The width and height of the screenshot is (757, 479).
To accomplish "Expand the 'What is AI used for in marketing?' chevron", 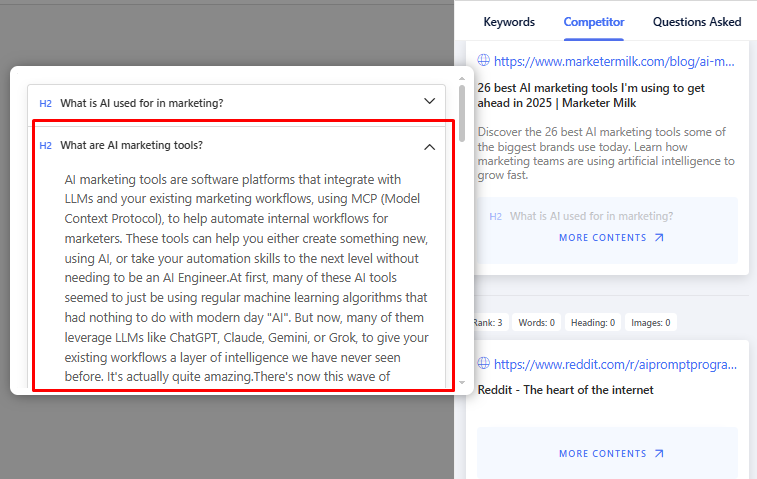I will [x=429, y=101].
